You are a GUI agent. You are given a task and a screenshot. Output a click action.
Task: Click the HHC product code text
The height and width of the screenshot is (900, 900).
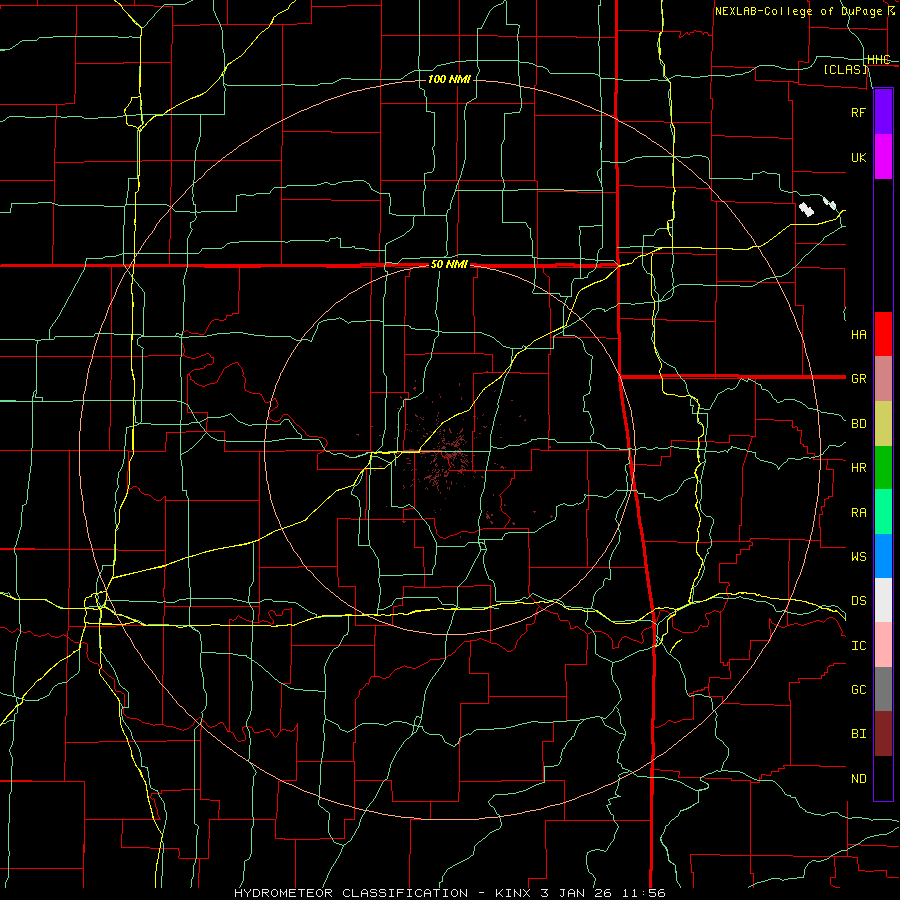click(879, 60)
